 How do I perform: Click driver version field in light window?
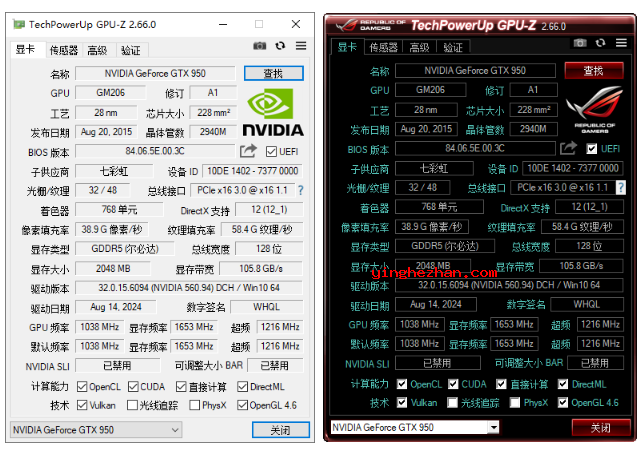pos(189,288)
